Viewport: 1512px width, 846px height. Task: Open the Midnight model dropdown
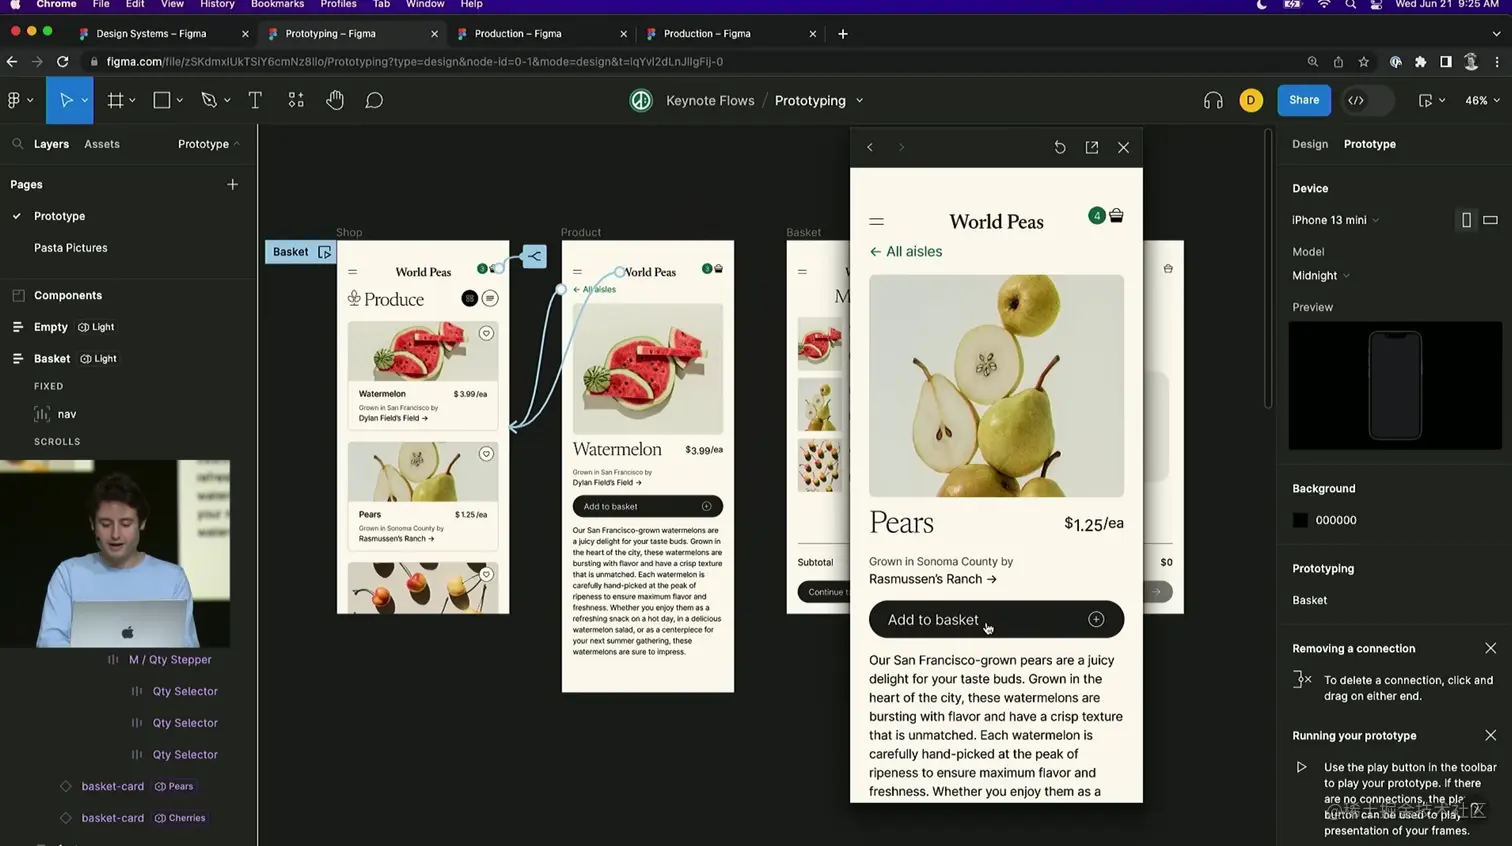pyautogui.click(x=1321, y=276)
